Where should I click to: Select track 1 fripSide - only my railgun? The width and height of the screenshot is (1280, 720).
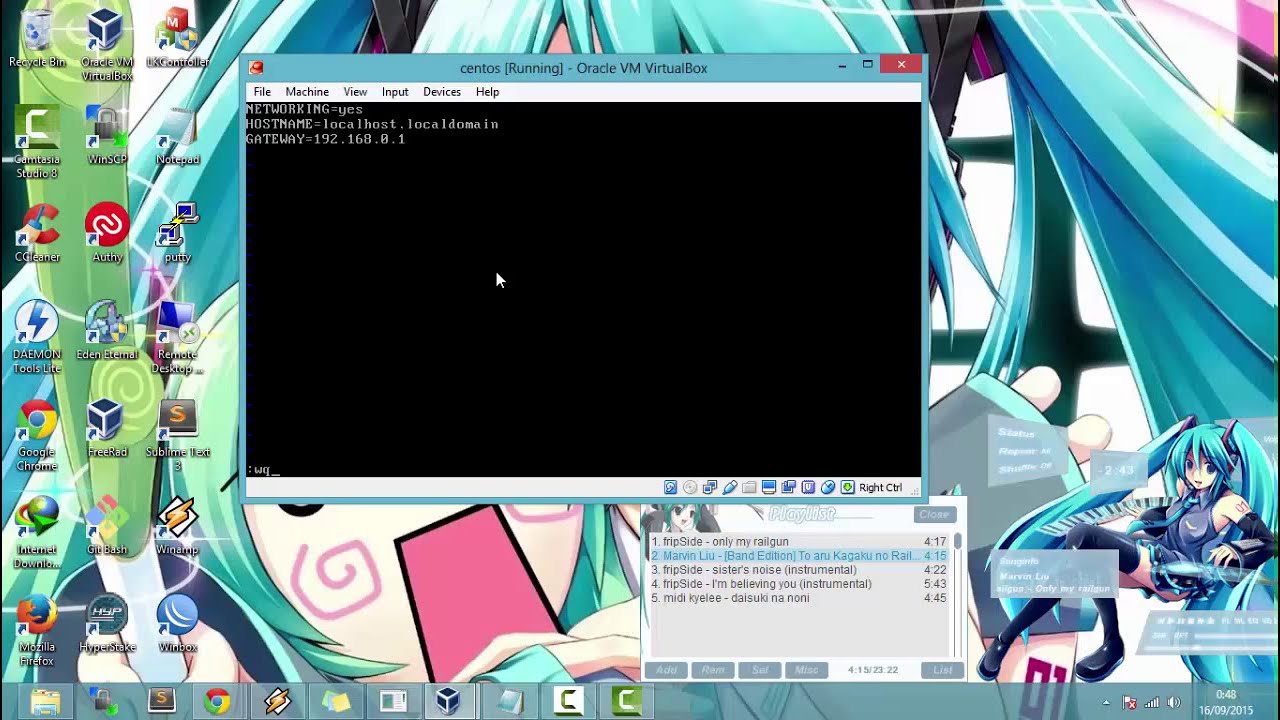point(799,542)
